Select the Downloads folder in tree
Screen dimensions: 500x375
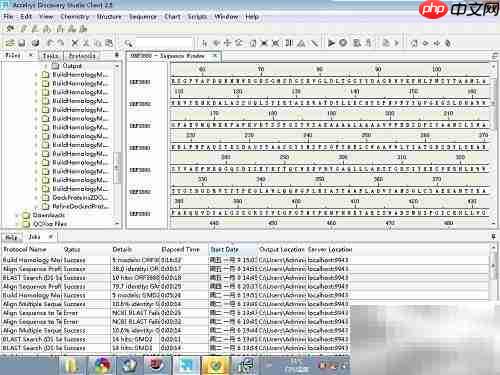[x=48, y=215]
